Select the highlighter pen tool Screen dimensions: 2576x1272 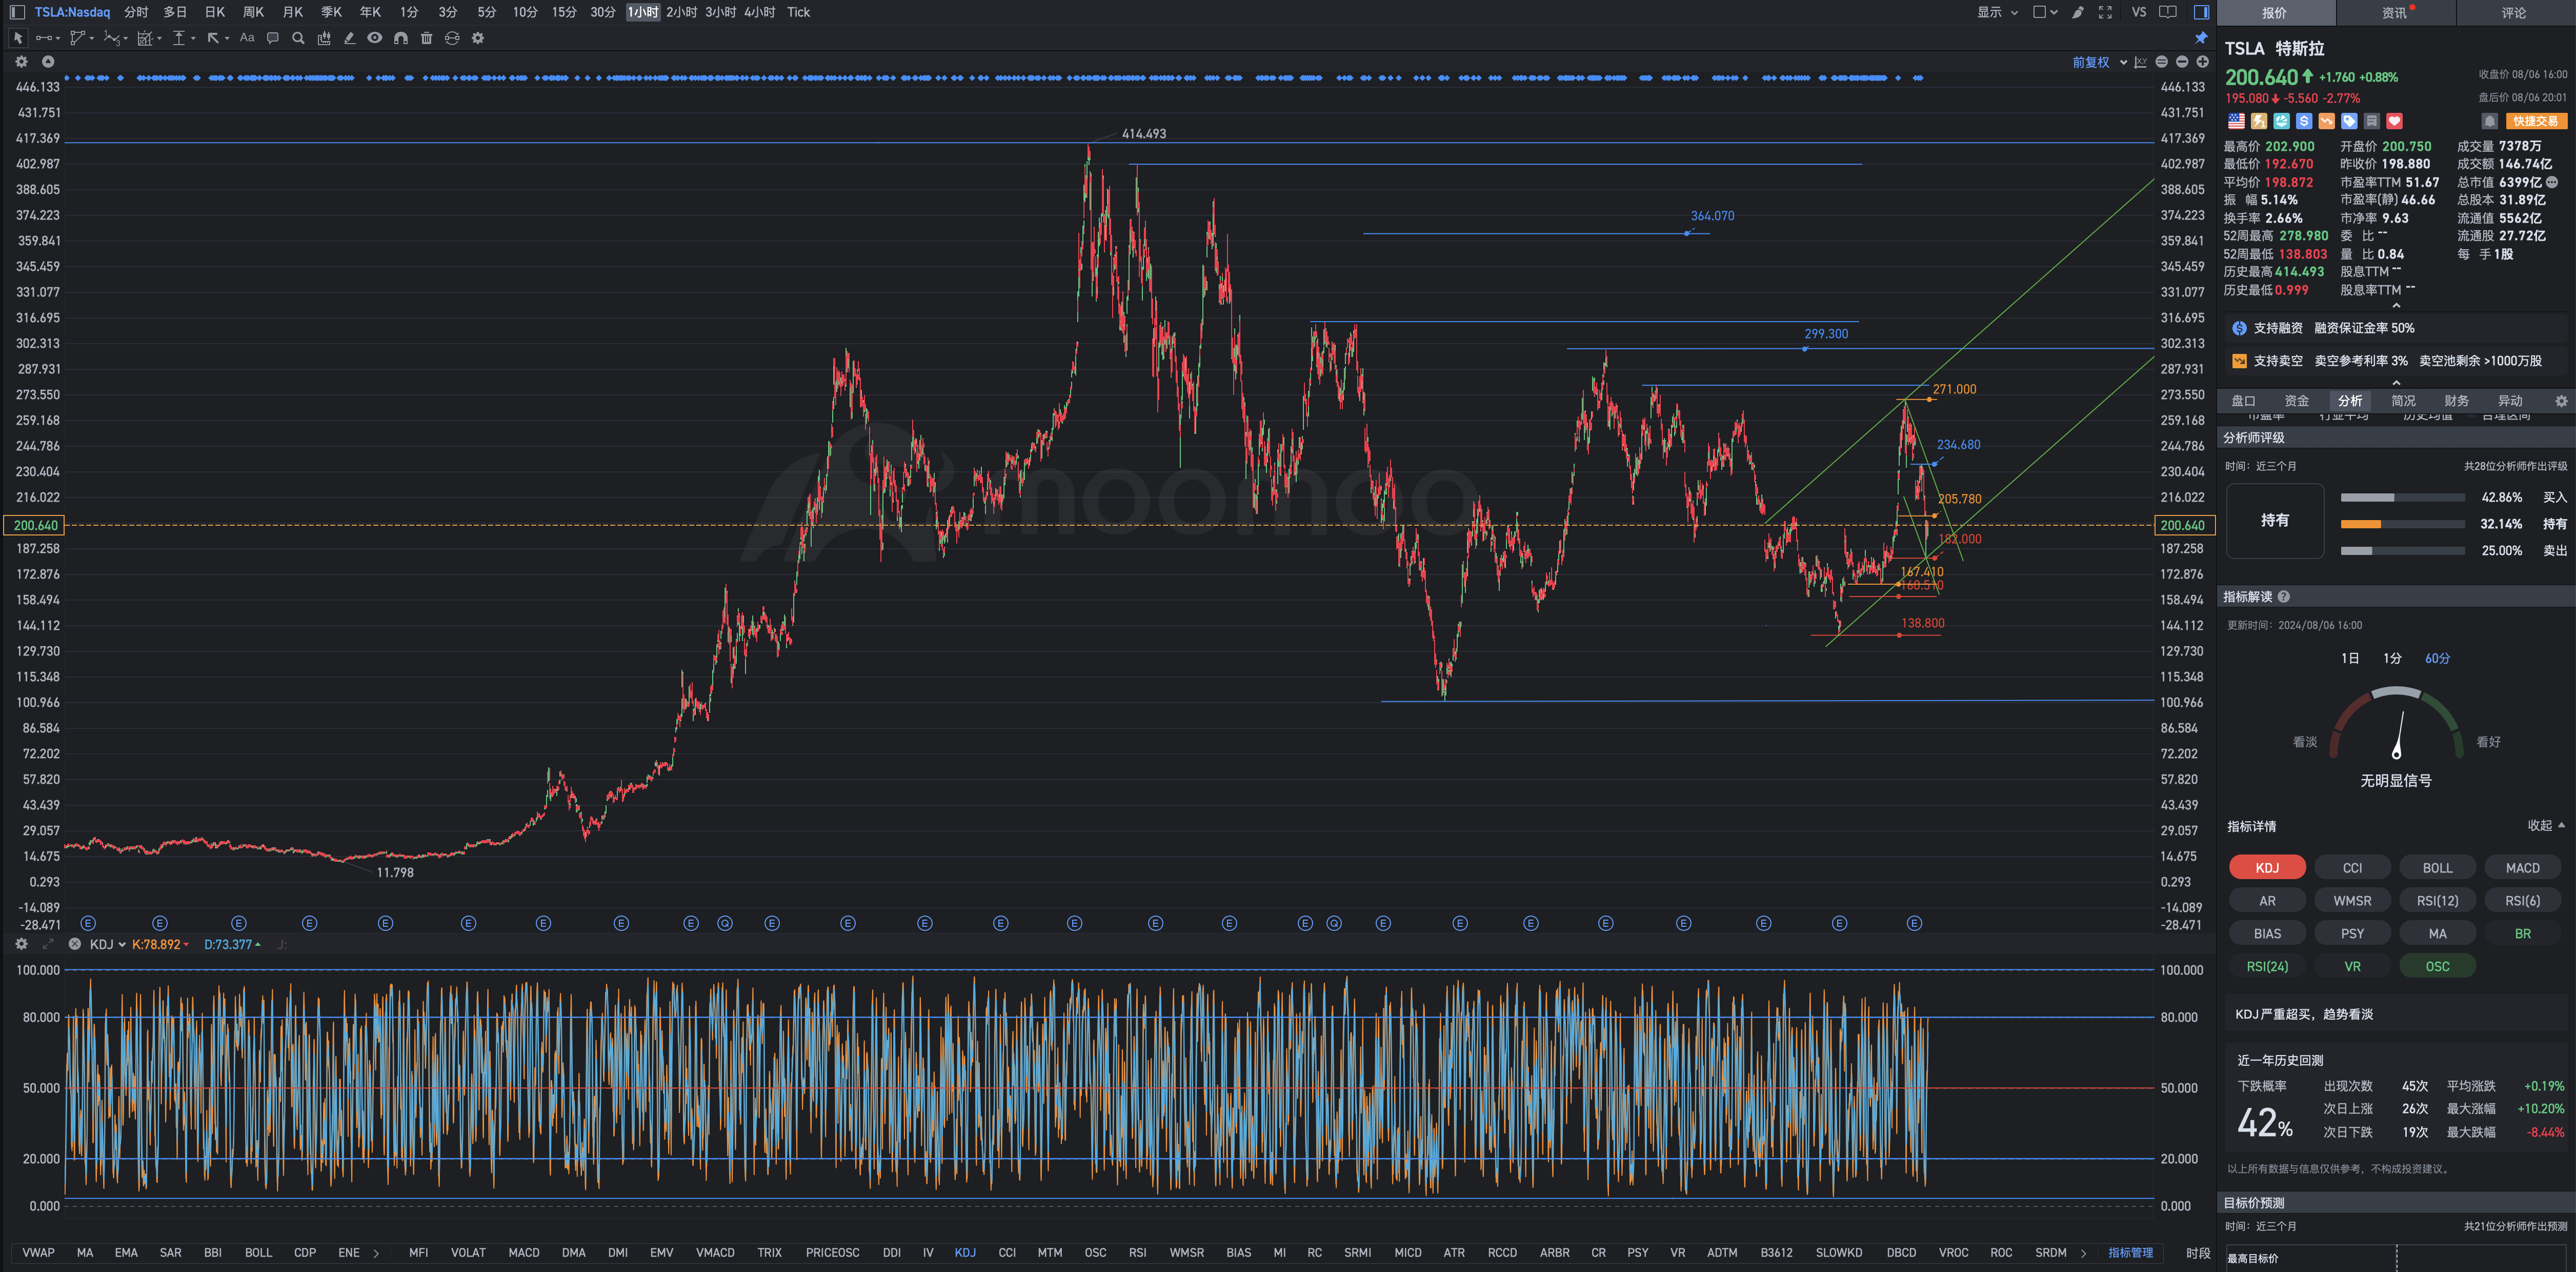[349, 38]
